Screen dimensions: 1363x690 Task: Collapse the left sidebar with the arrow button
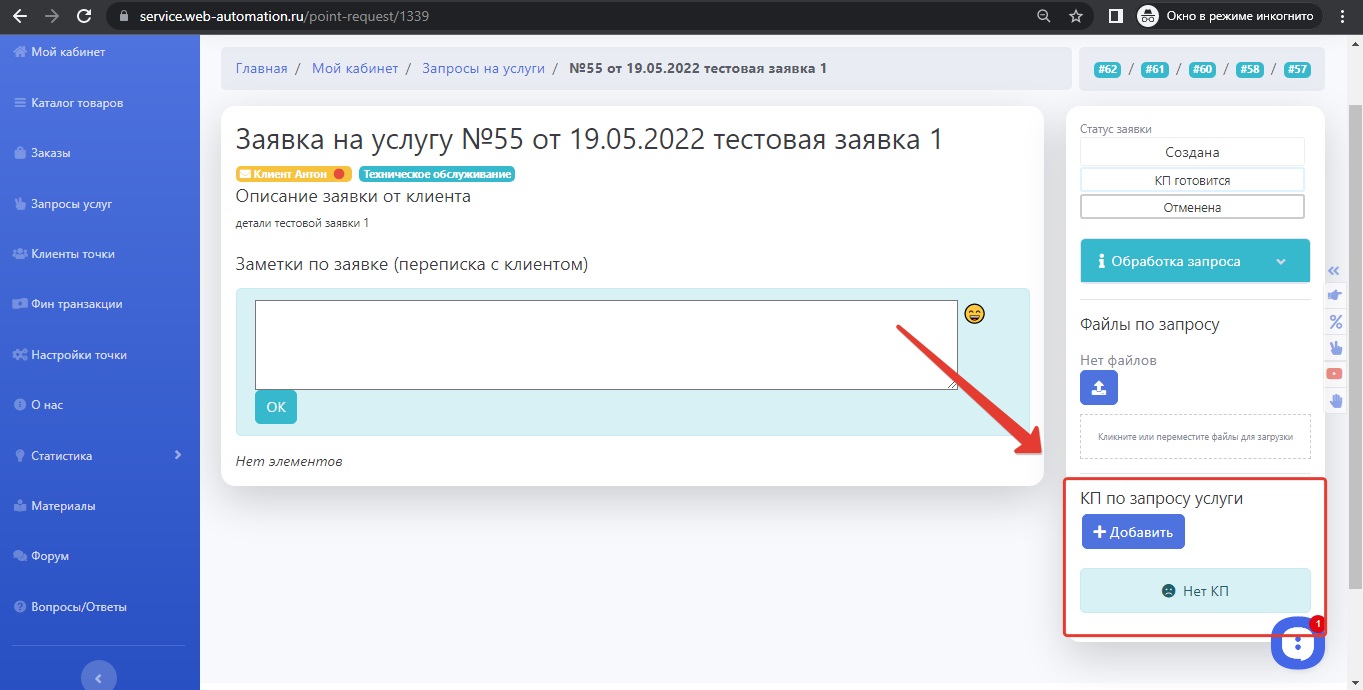98,678
